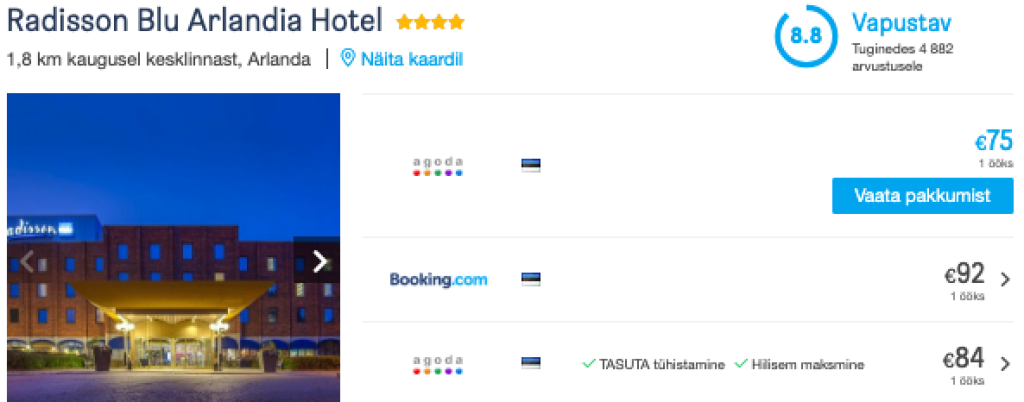Image resolution: width=1024 pixels, height=402 pixels.
Task: Click the map pin location icon
Action: (348, 59)
